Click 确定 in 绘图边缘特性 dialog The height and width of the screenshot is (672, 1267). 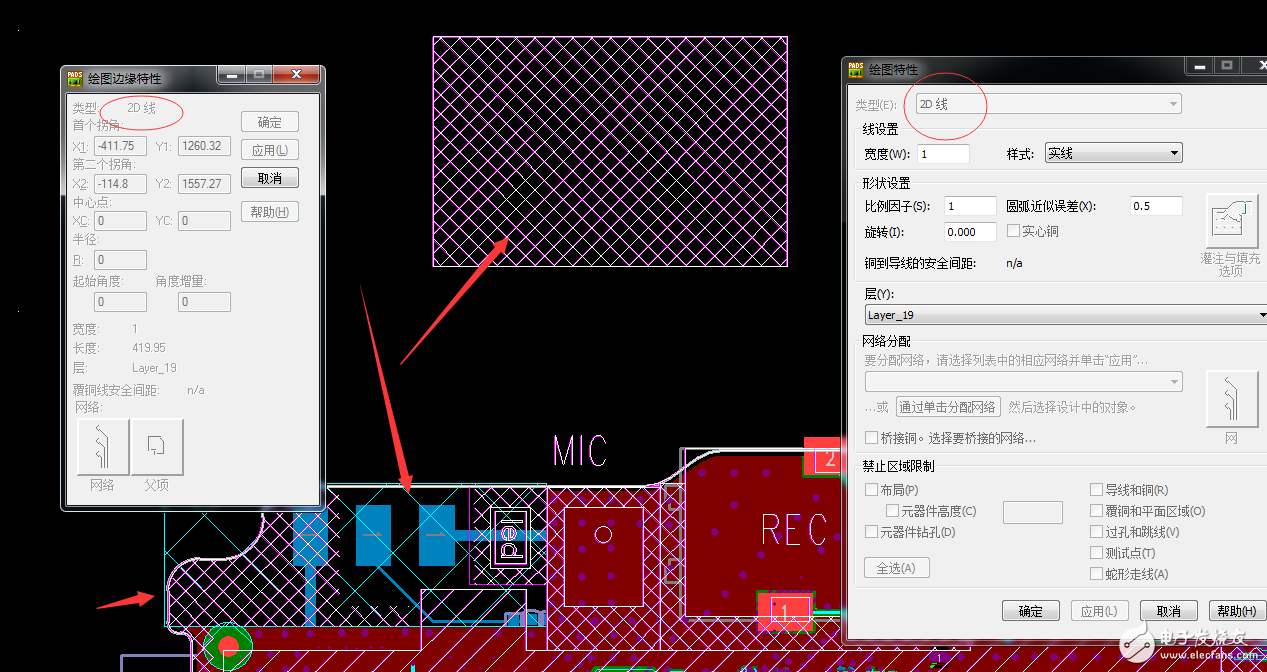(x=270, y=122)
